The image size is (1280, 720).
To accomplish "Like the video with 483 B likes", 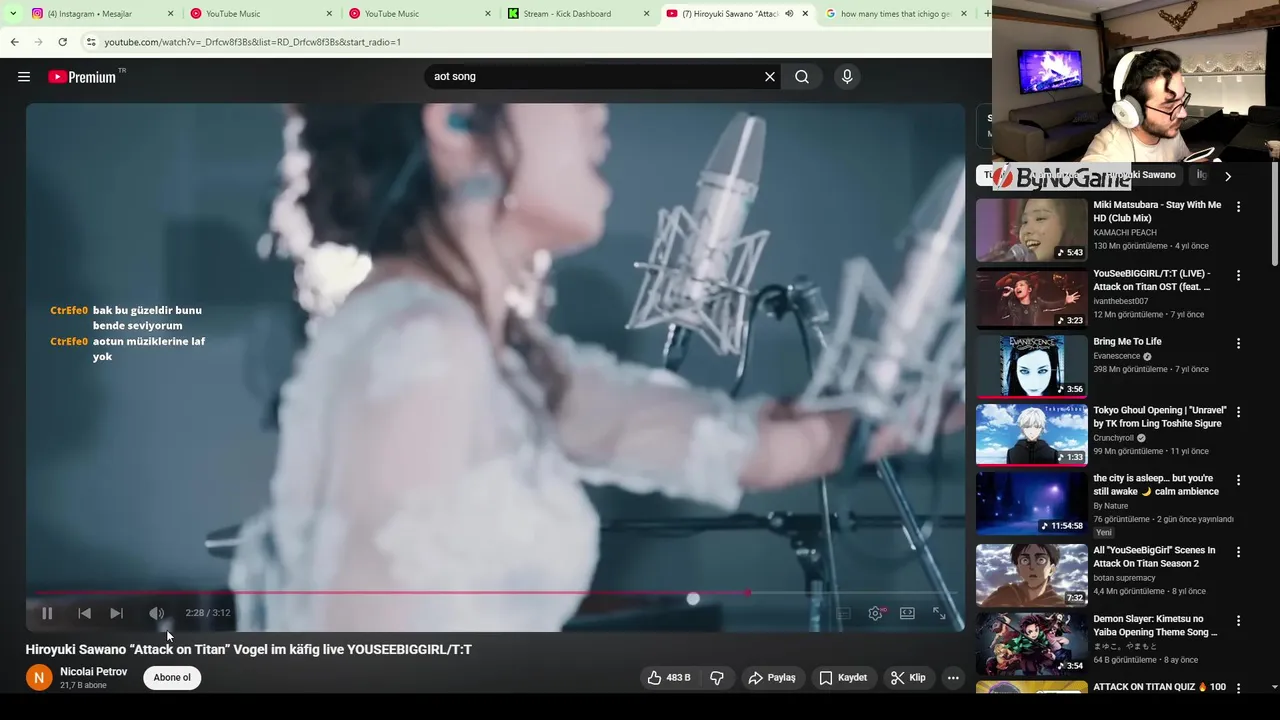I will tap(668, 678).
